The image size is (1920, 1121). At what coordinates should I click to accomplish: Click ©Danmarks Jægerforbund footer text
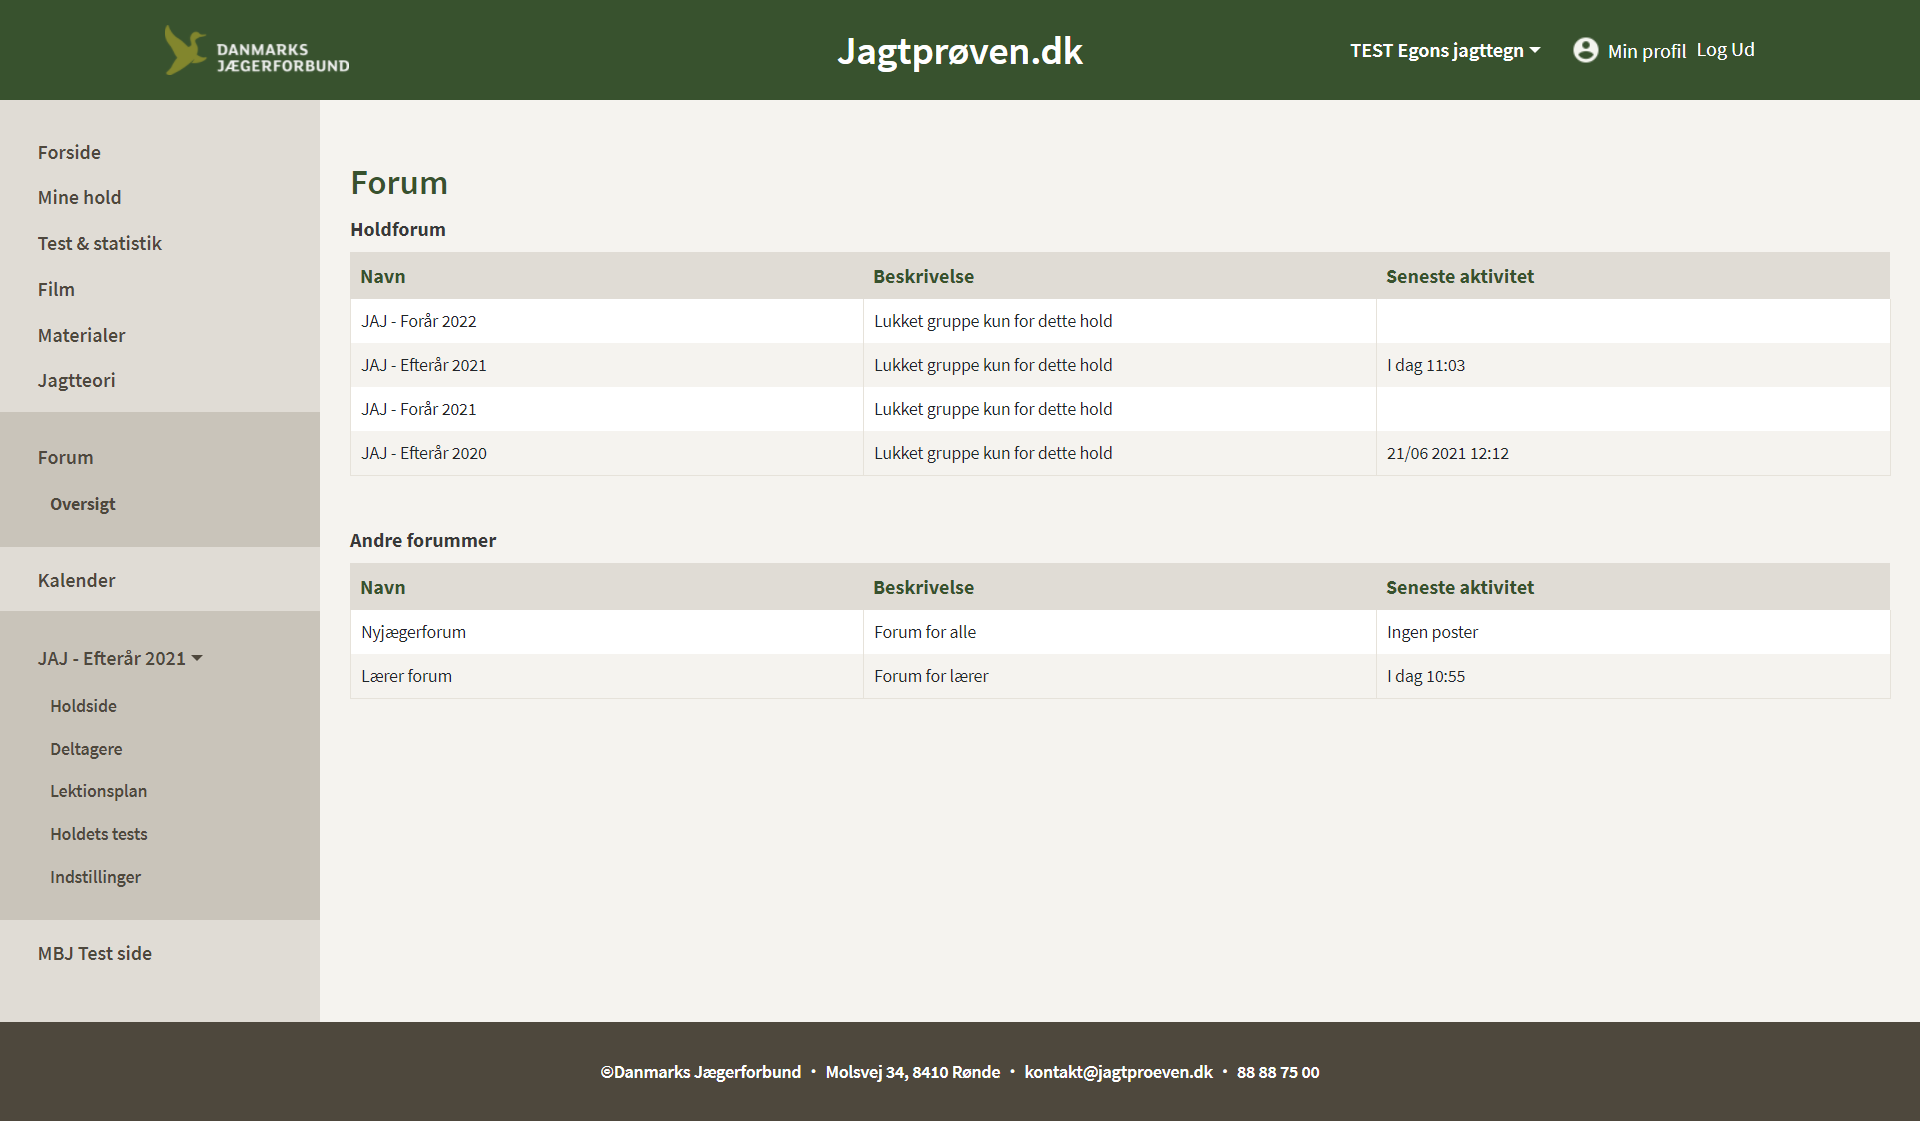pos(700,1072)
